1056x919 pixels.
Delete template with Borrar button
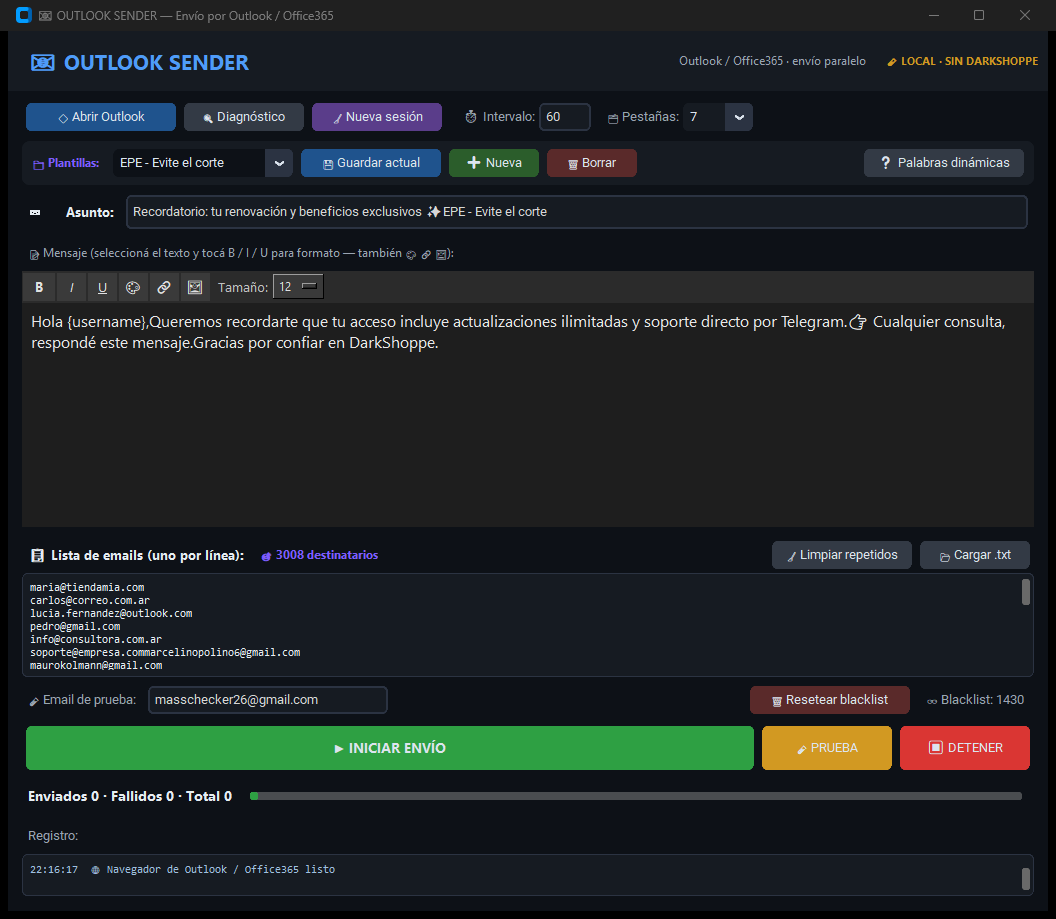592,163
